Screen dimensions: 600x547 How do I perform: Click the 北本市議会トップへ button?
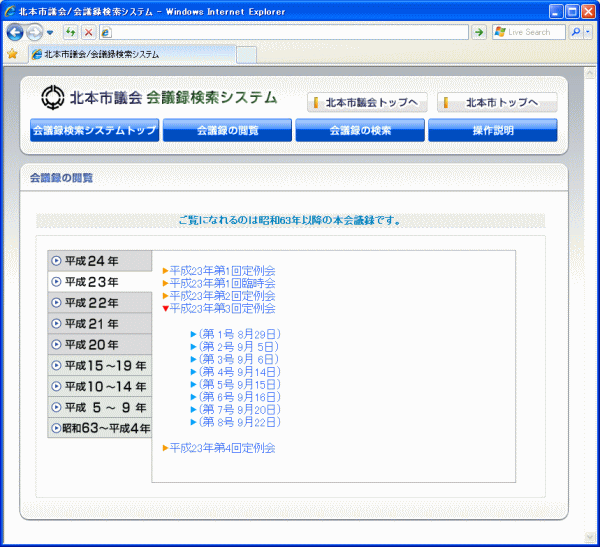[367, 103]
